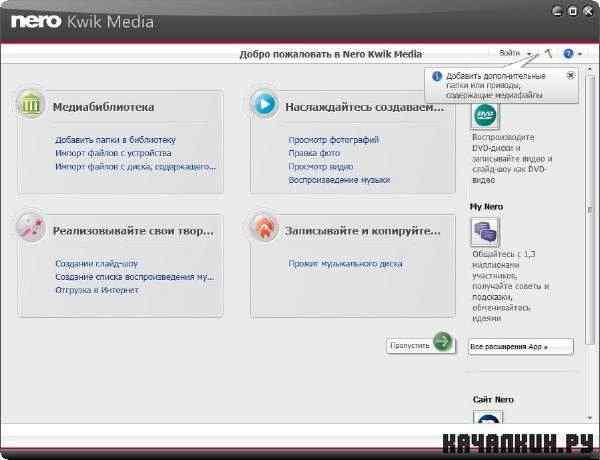Maximize the Nero Kwik Media window
The width and height of the screenshot is (600, 460).
573,11
